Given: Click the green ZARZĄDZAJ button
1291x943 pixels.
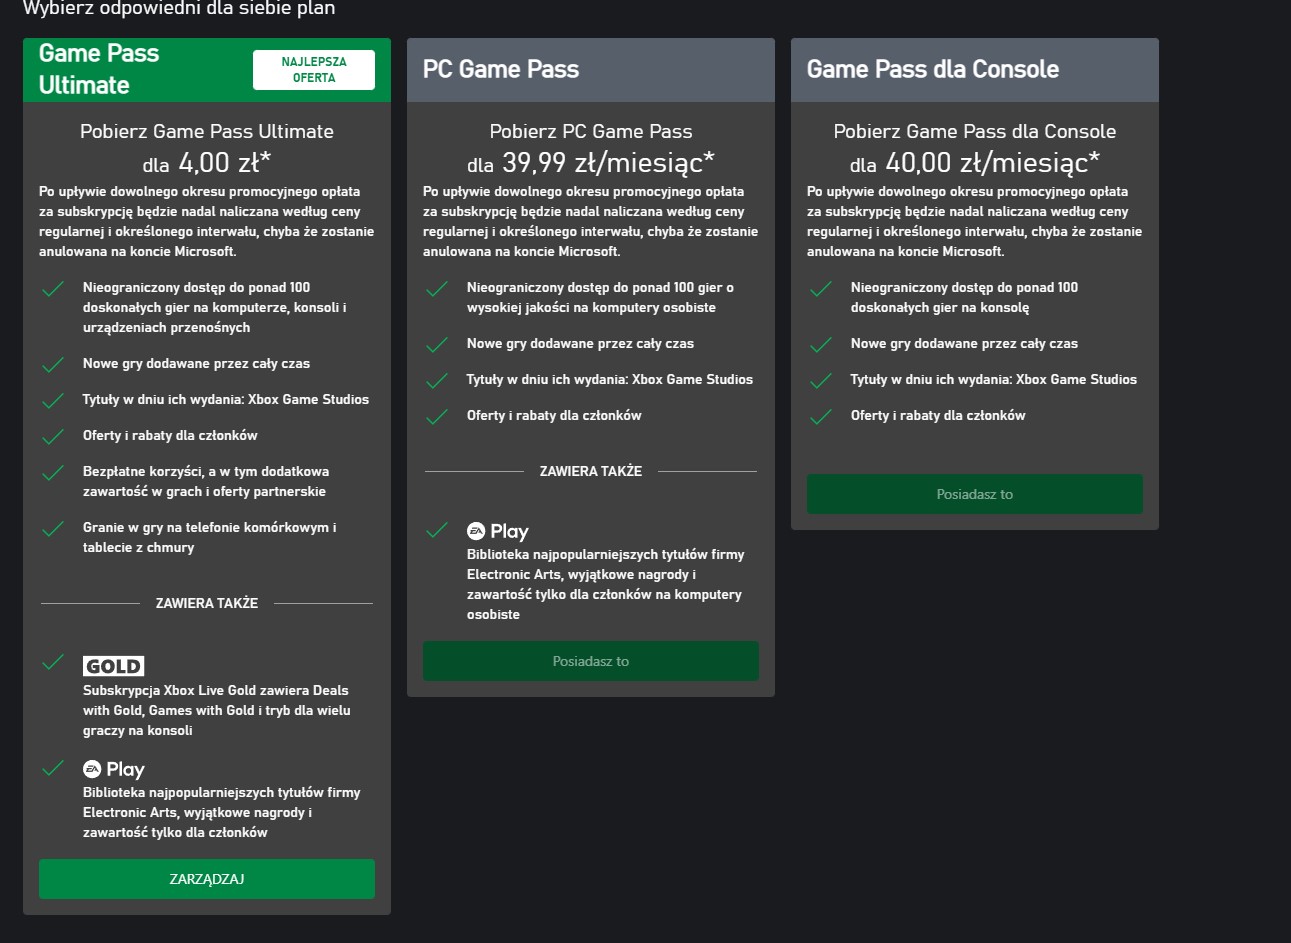Looking at the screenshot, I should (207, 879).
